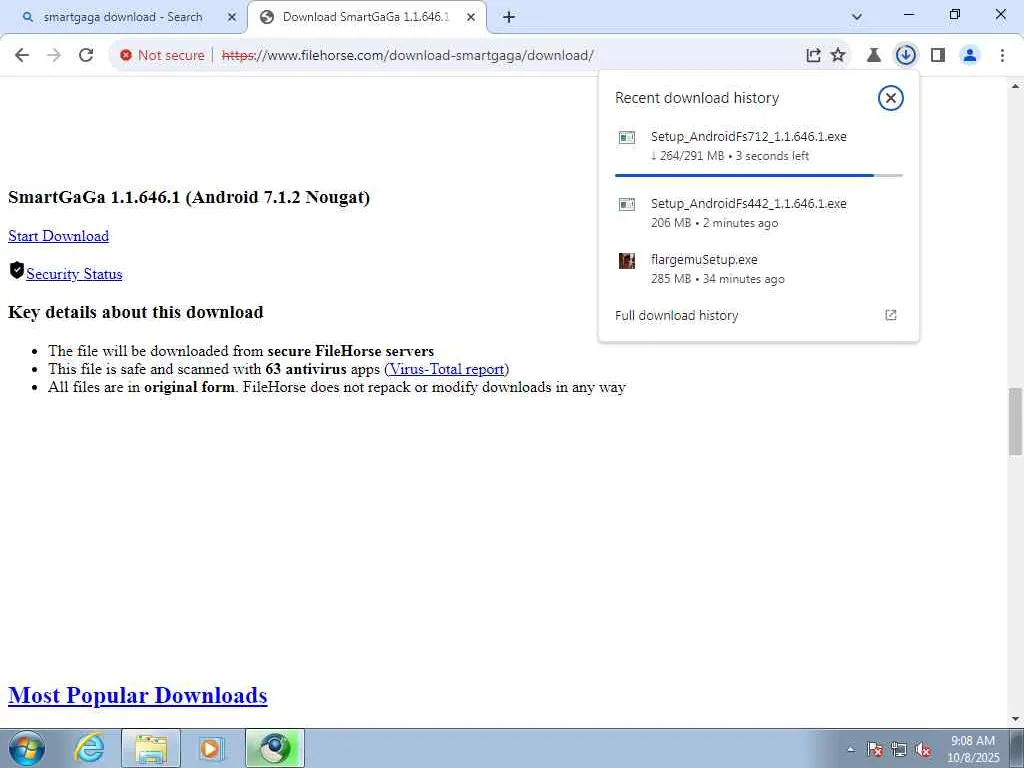
Task: Open the Virus-Total report link
Action: coord(447,369)
